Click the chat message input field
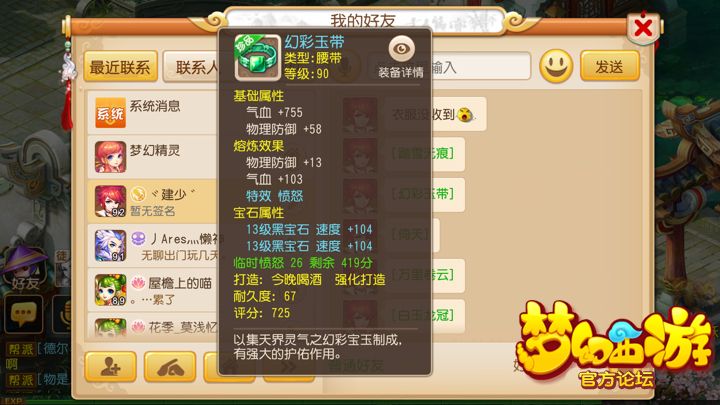Viewport: 720px width, 405px height. tap(480, 67)
